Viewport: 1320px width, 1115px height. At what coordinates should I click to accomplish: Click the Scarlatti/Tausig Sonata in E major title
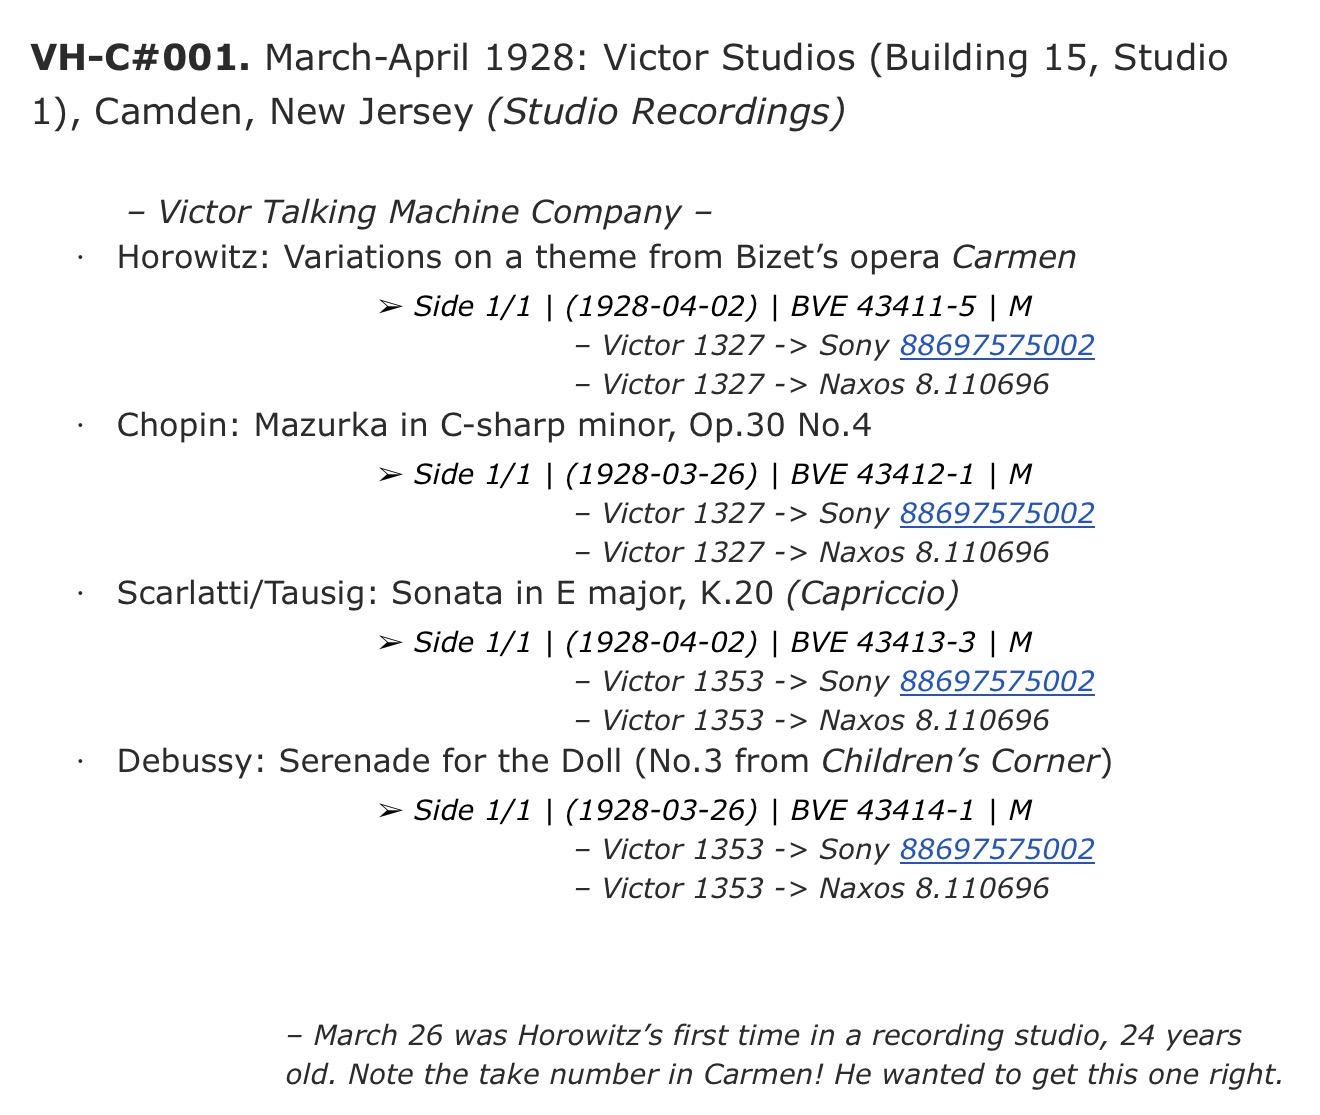pos(537,593)
